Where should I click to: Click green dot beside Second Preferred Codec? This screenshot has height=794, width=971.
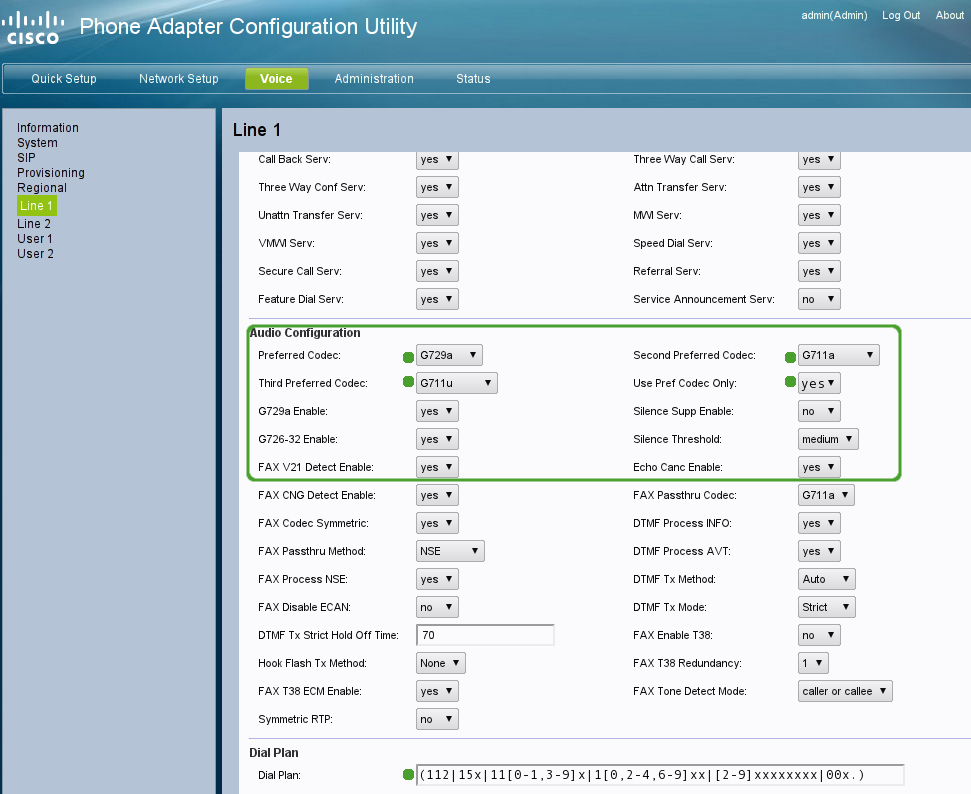pyautogui.click(x=790, y=356)
